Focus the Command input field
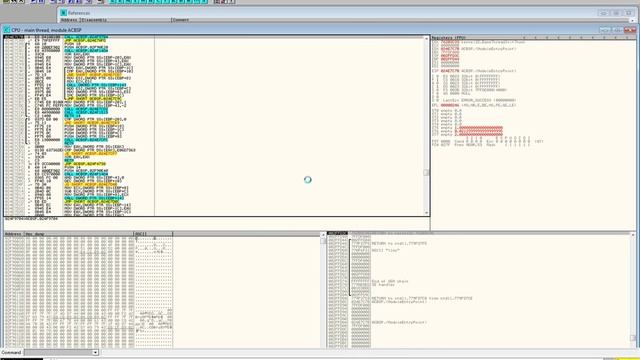The width and height of the screenshot is (640, 360). click(x=58, y=353)
